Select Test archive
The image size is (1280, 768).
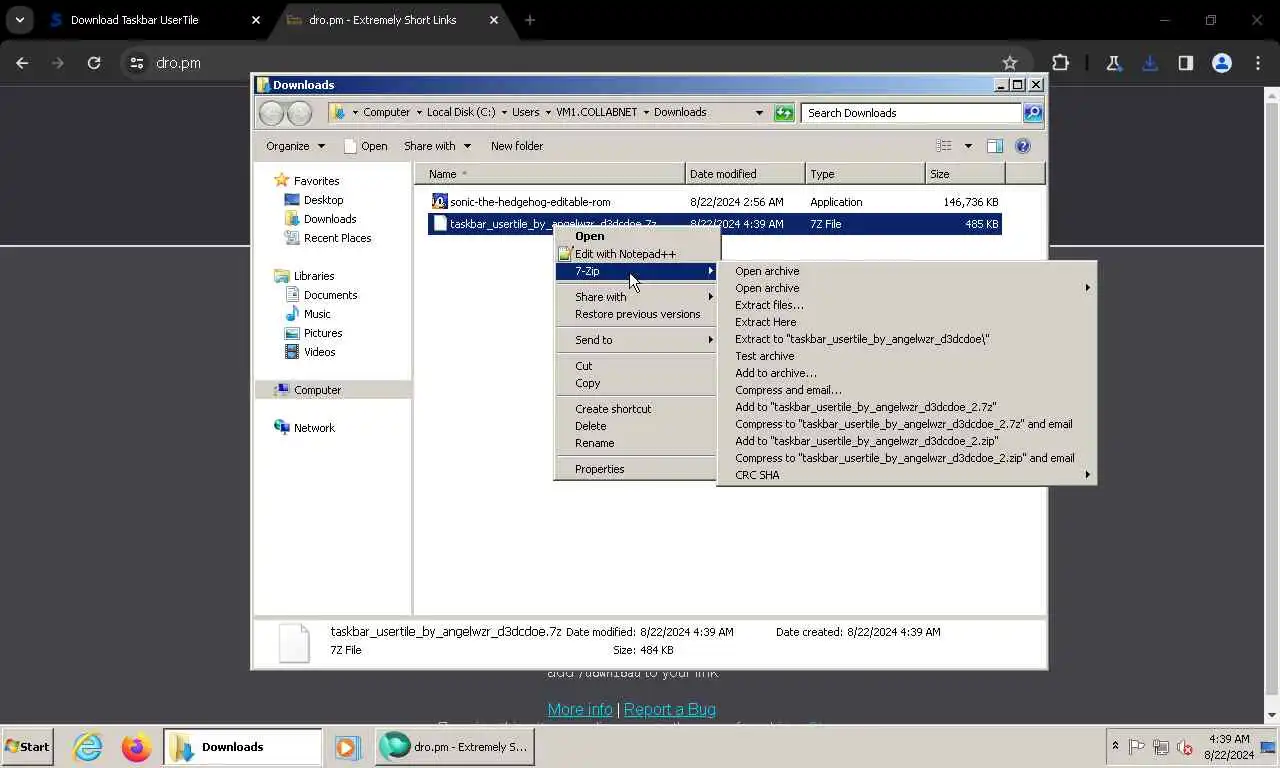tap(764, 356)
